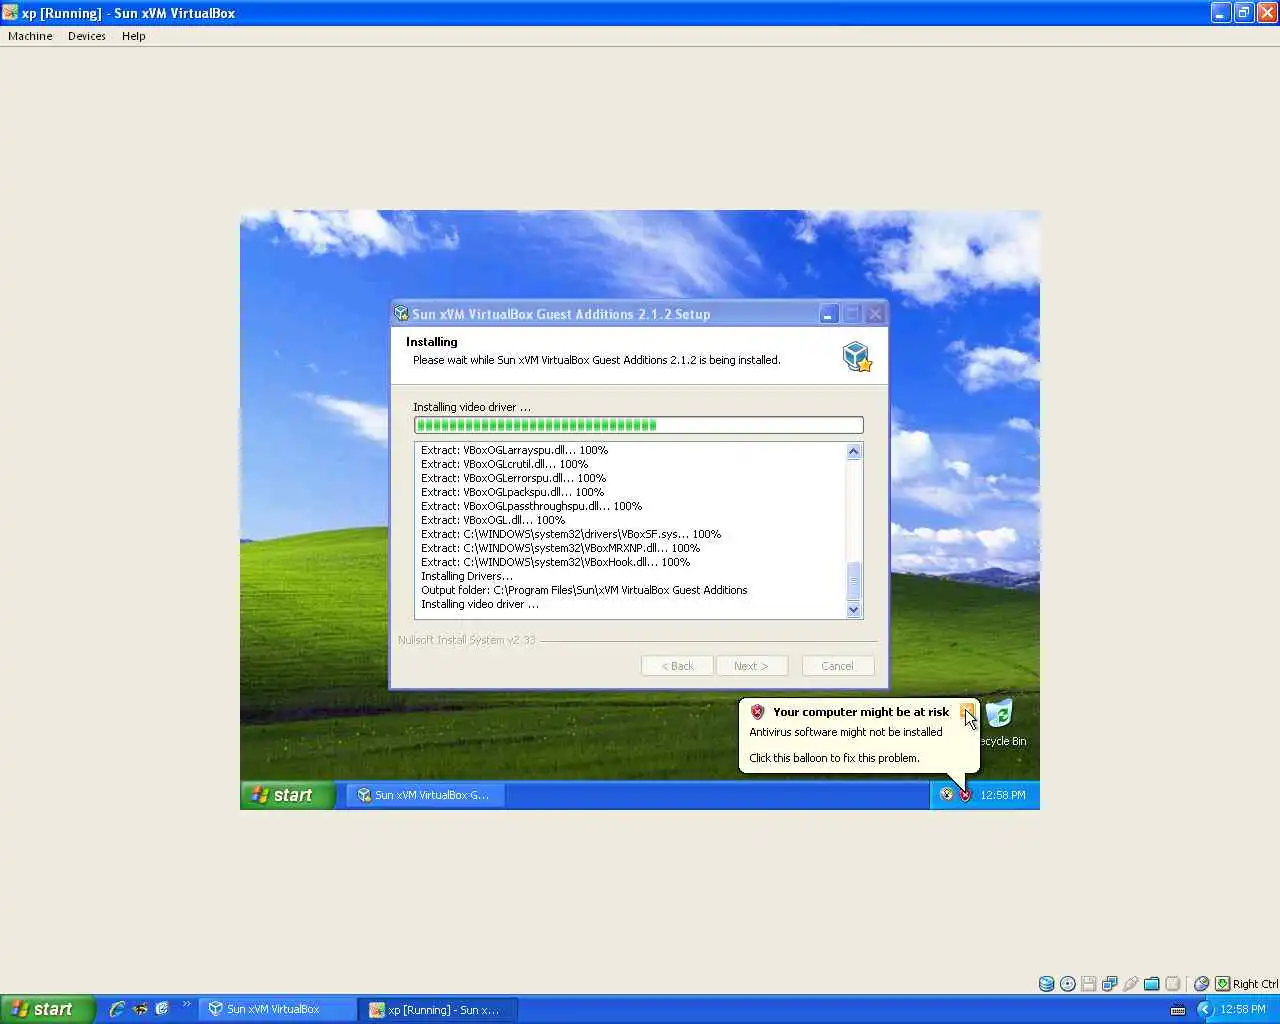Click the guest VirtualBox installer tray icon

947,795
